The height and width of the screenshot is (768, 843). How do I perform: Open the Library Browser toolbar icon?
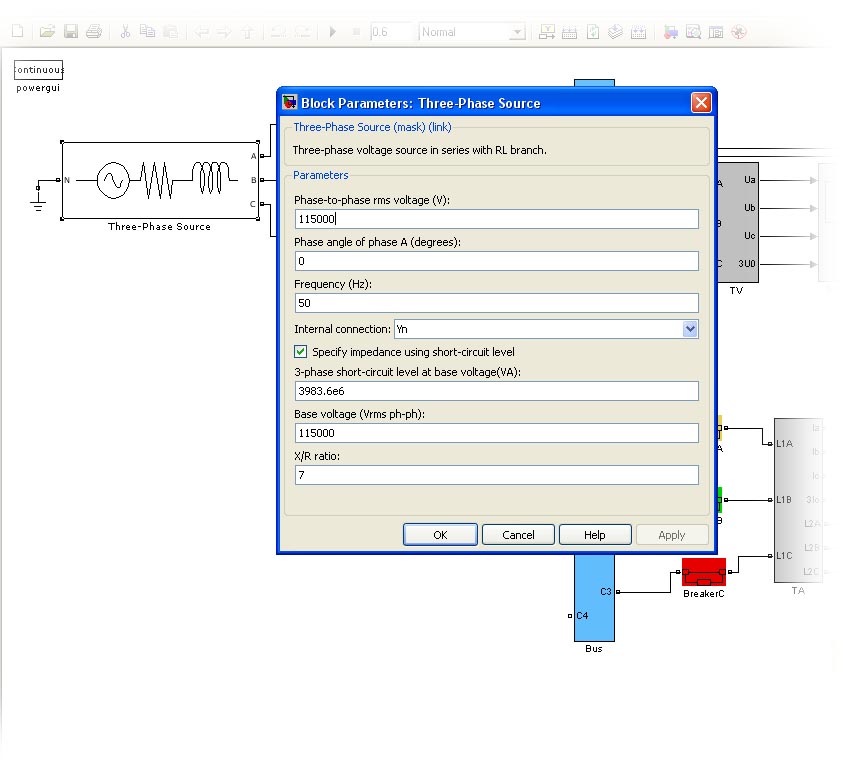coord(670,32)
